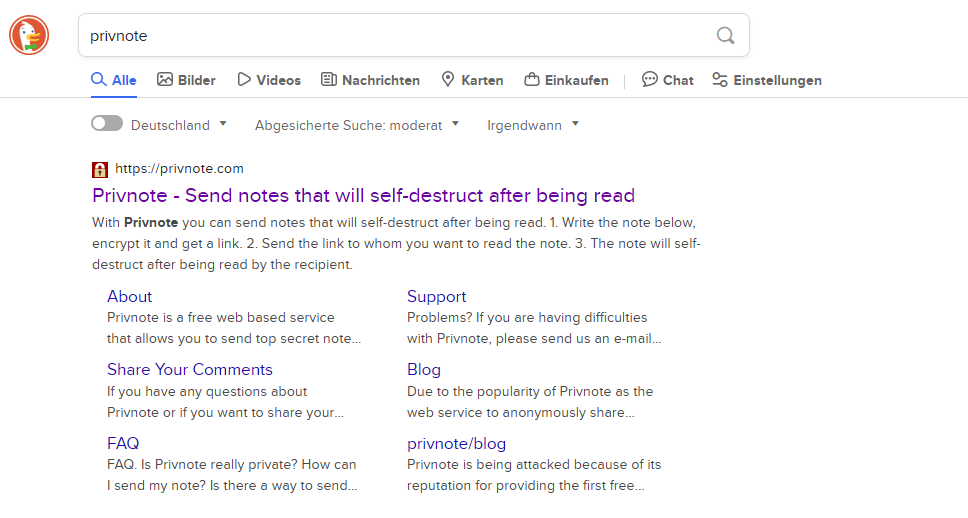
Task: Click the search box containing privnote
Action: (x=414, y=36)
